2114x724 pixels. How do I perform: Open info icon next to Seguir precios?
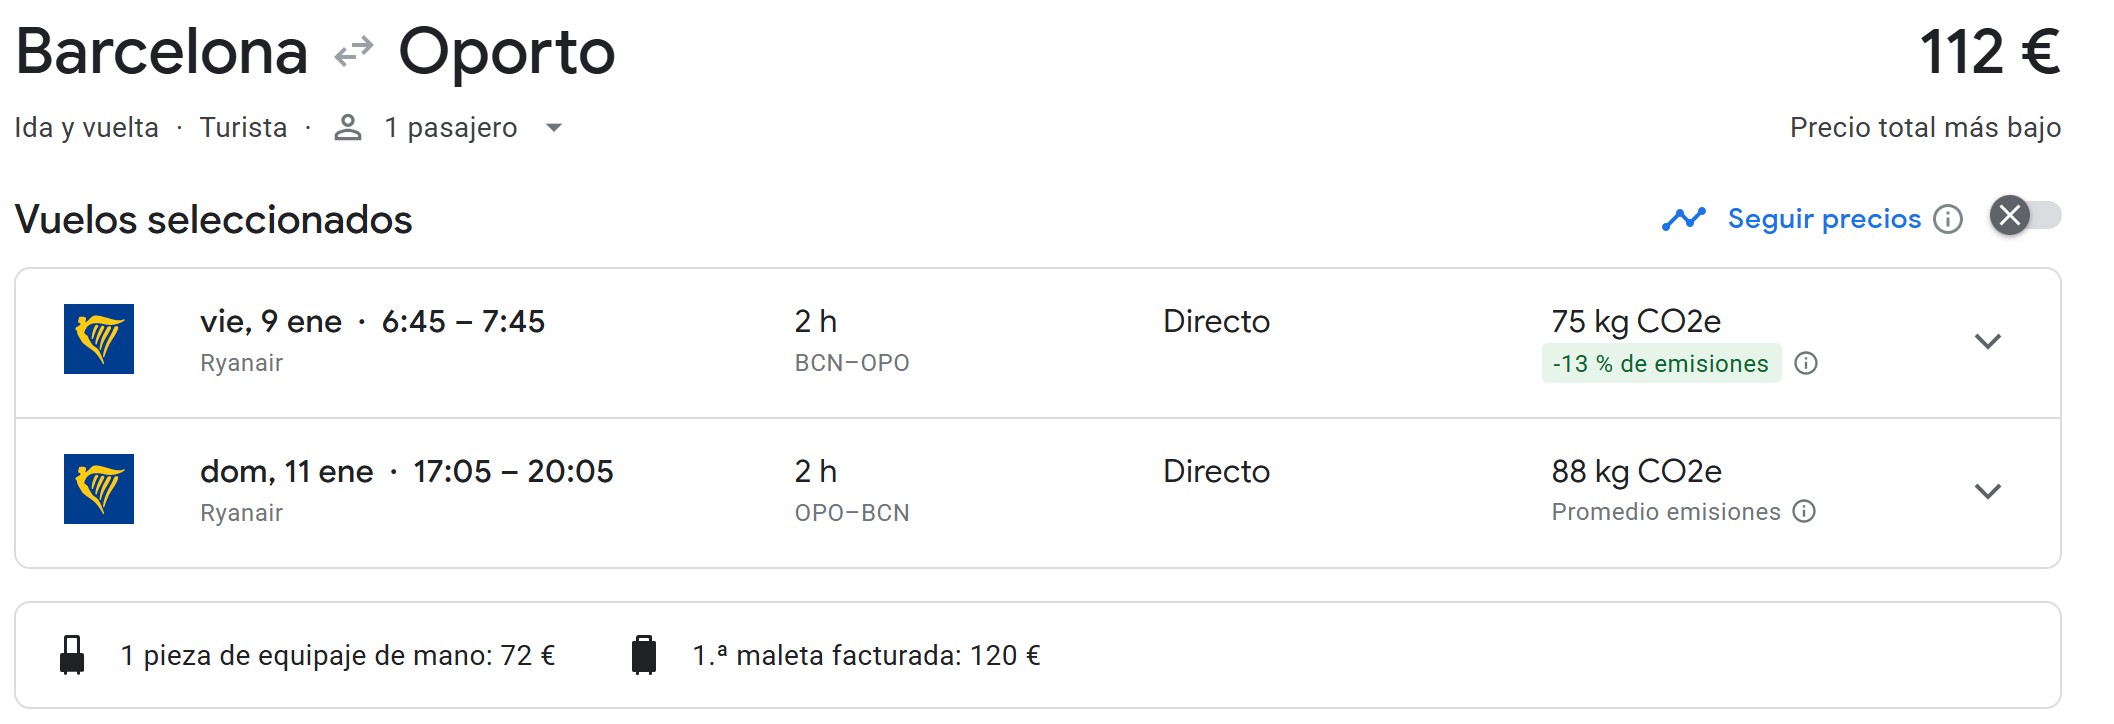pyautogui.click(x=1947, y=219)
